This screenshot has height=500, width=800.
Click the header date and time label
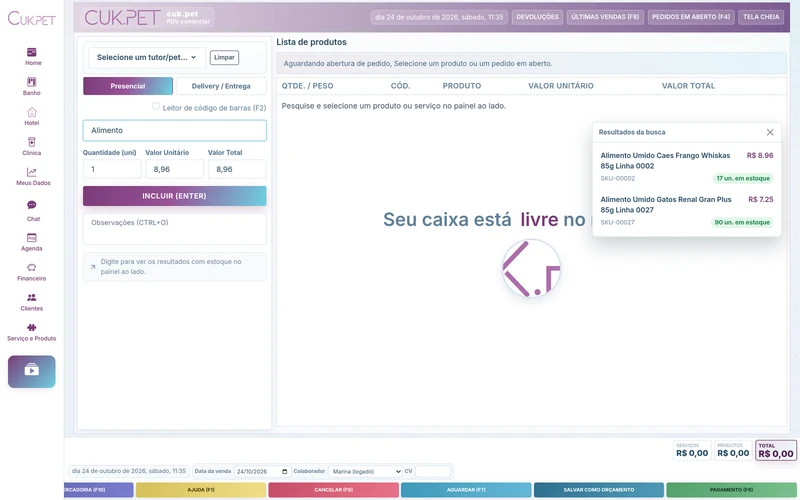click(439, 17)
